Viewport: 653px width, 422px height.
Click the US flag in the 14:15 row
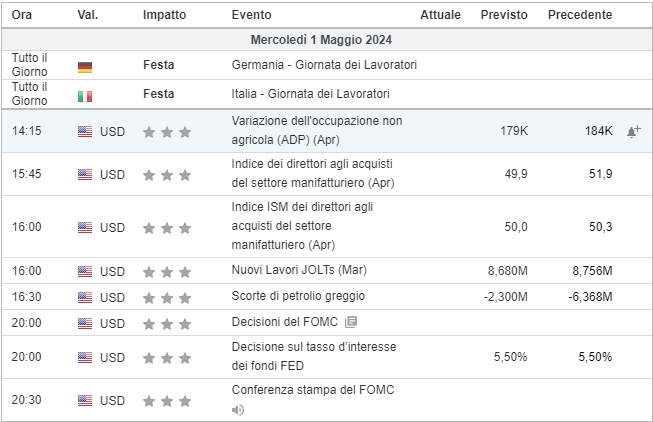point(85,132)
